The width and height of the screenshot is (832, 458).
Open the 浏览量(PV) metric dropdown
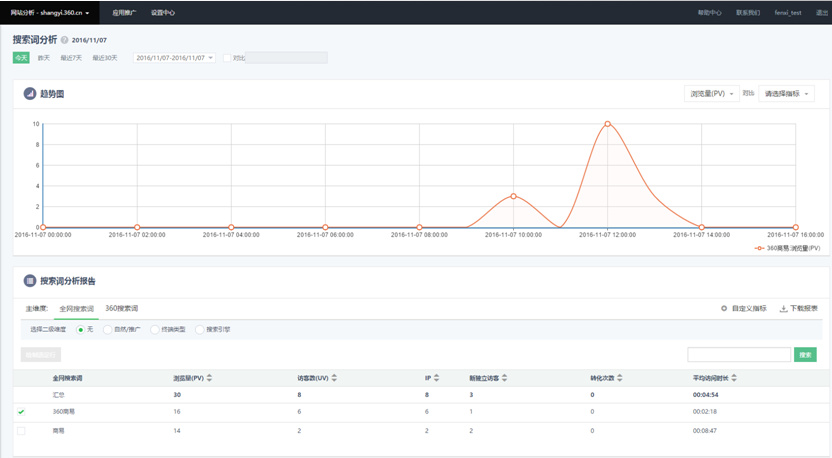[711, 94]
